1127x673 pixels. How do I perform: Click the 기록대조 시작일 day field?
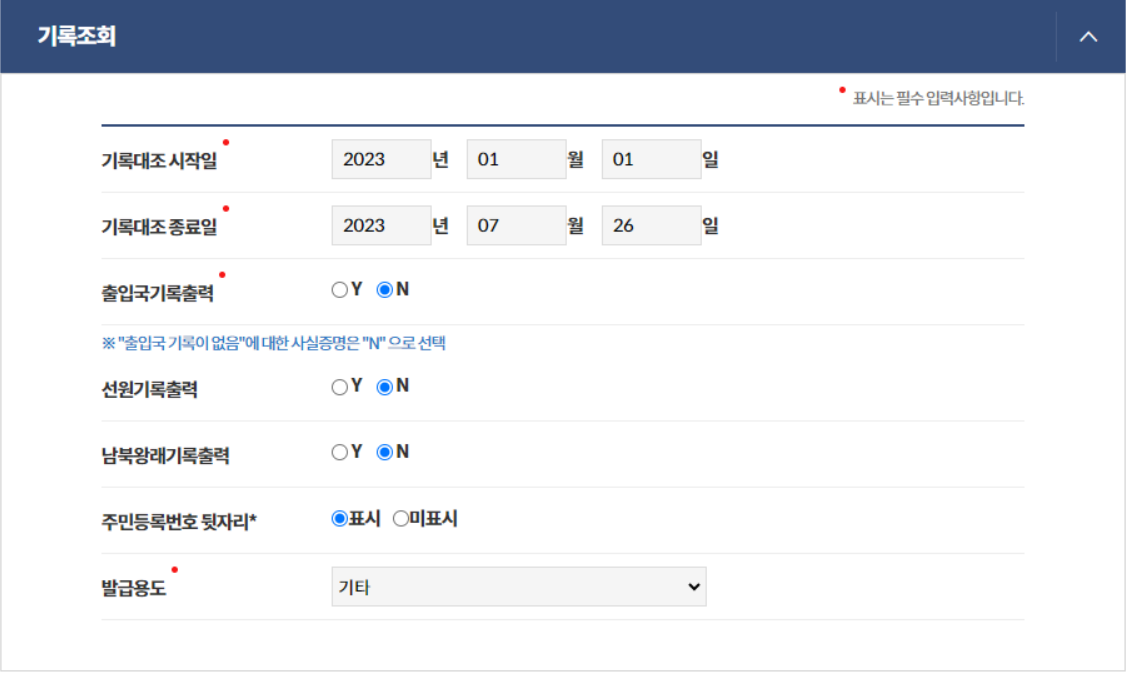651,159
